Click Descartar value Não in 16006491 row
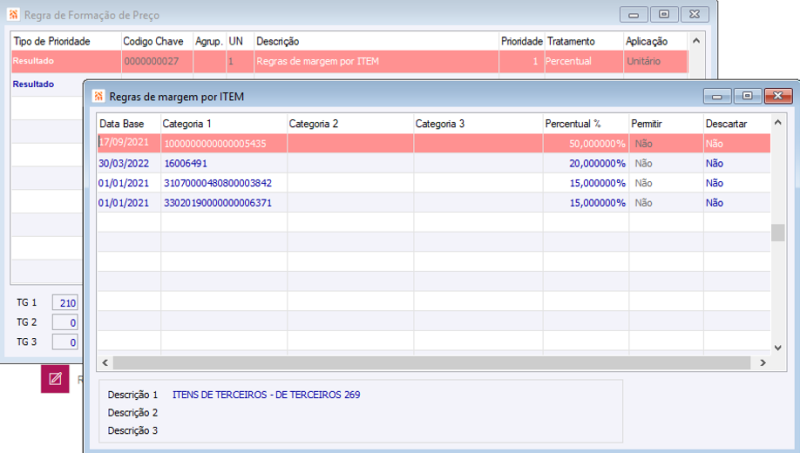 click(714, 163)
